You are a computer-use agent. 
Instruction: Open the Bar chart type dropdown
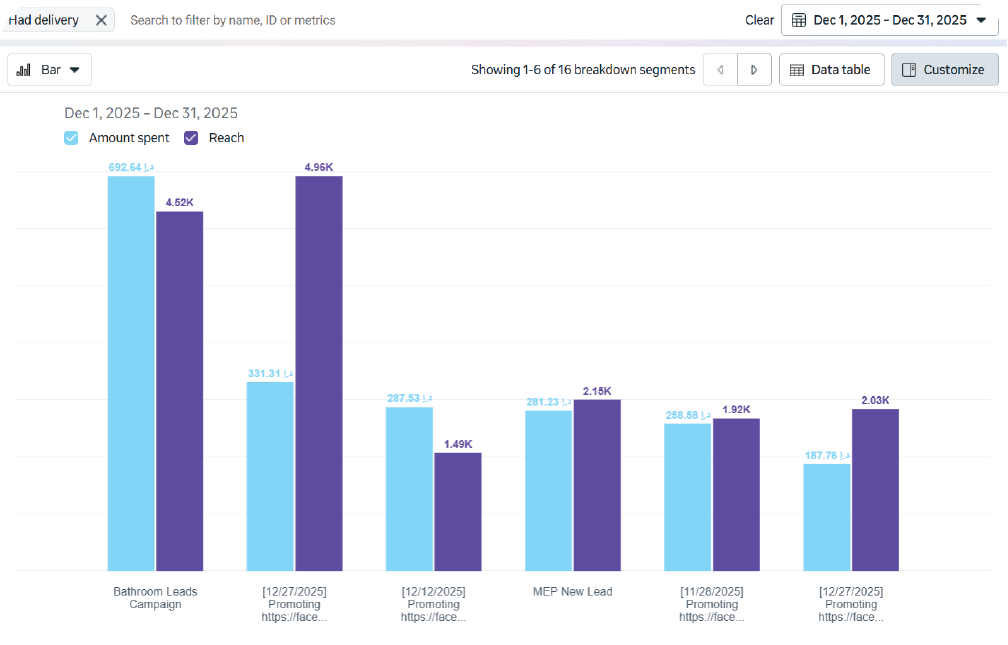[50, 70]
